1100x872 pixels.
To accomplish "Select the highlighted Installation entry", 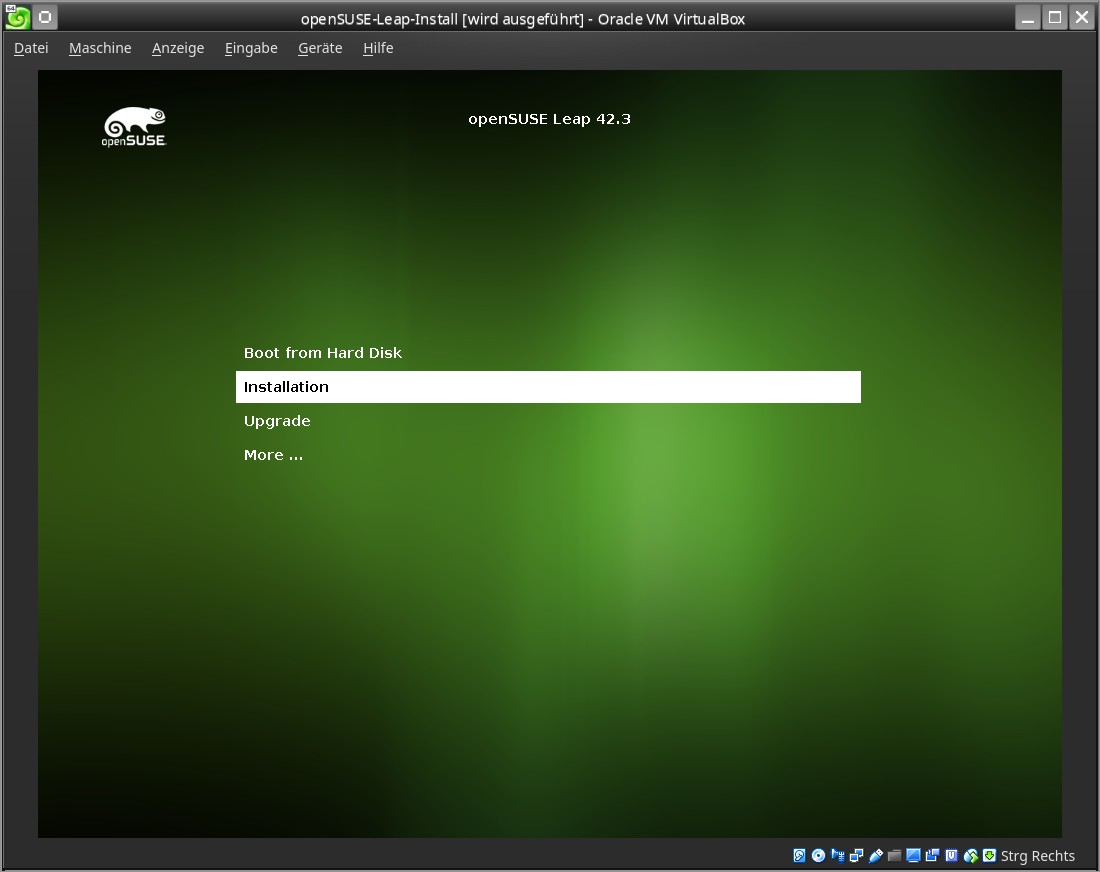I will [x=548, y=387].
